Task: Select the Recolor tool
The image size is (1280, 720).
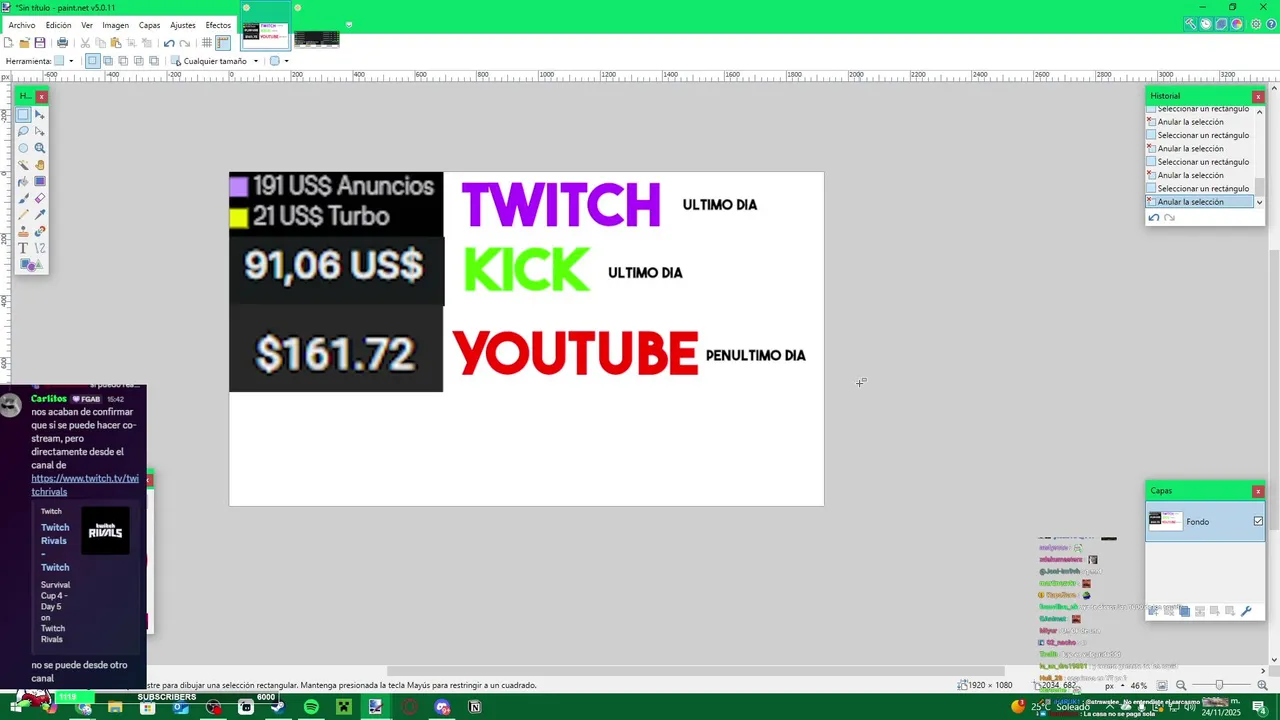Action: pyautogui.click(x=40, y=232)
